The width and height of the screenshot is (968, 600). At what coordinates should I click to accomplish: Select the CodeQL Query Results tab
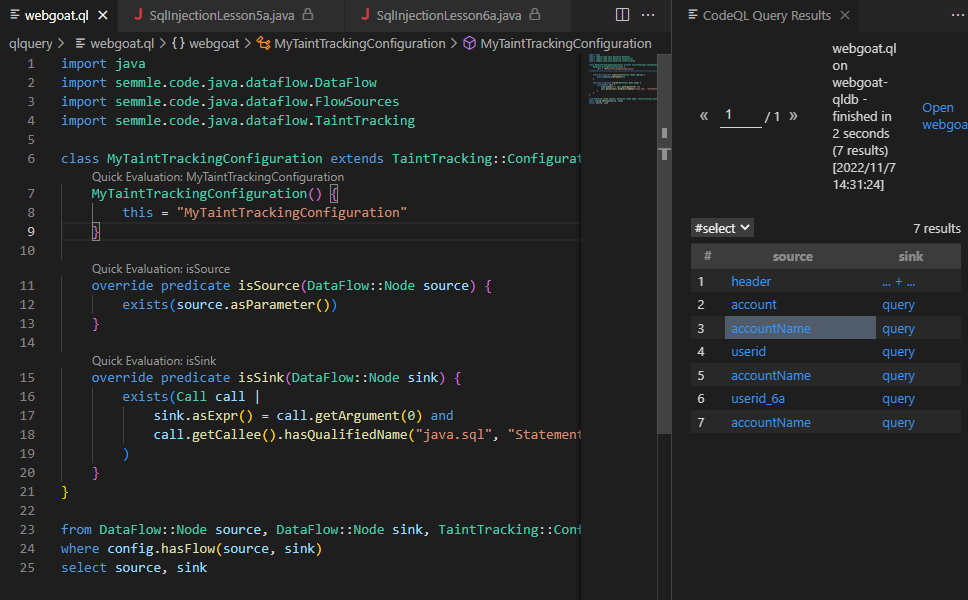coord(767,15)
